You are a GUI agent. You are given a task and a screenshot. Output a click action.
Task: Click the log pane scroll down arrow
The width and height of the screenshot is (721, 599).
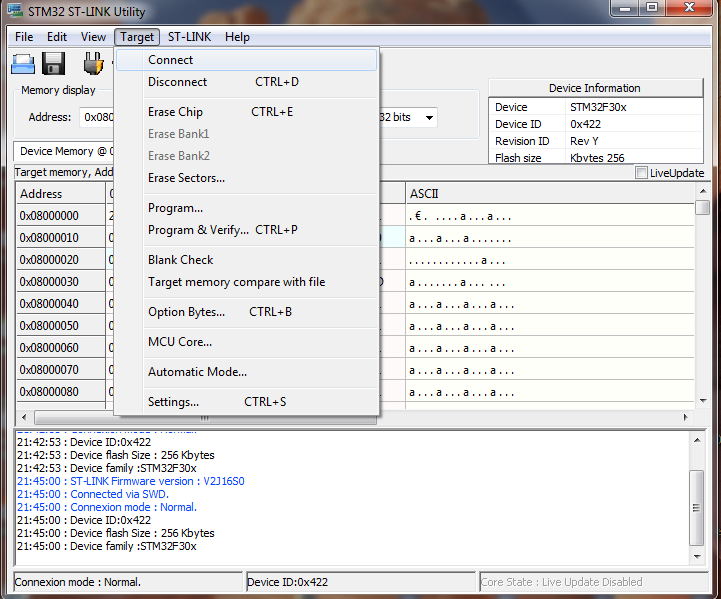(x=697, y=557)
